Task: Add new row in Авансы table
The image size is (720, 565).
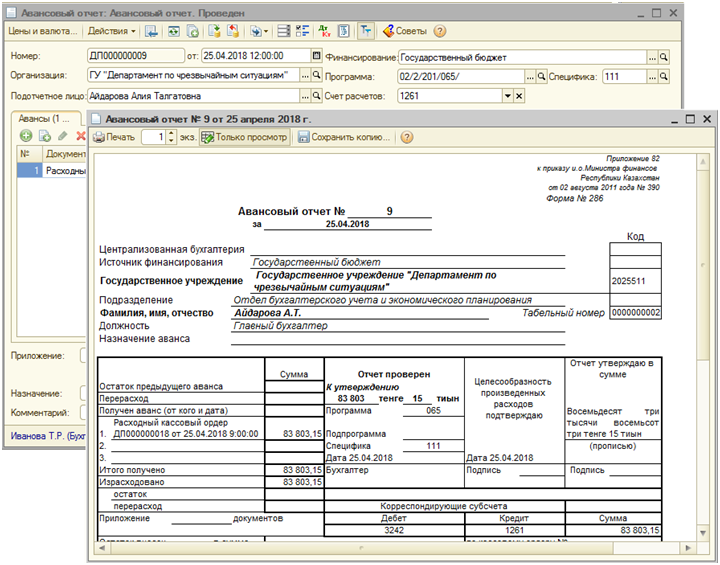Action: (27, 135)
